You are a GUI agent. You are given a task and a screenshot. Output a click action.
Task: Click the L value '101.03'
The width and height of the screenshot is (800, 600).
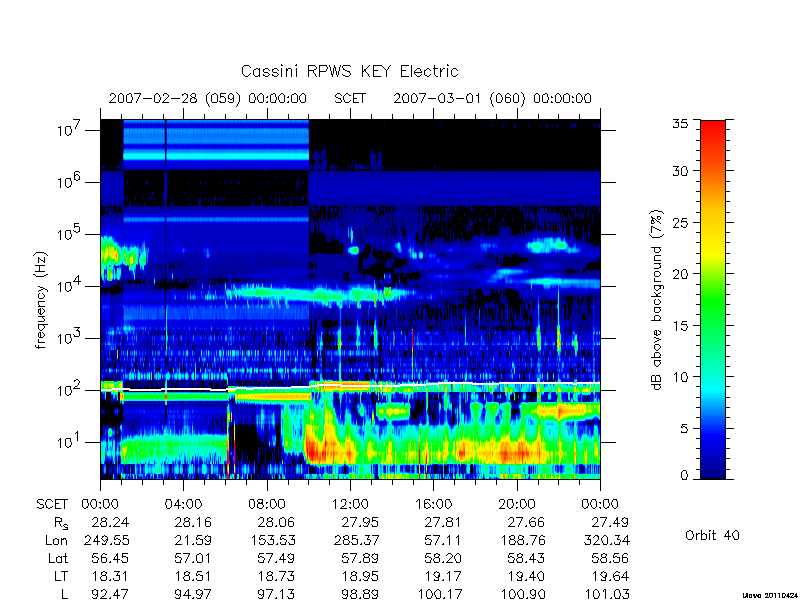(x=607, y=594)
